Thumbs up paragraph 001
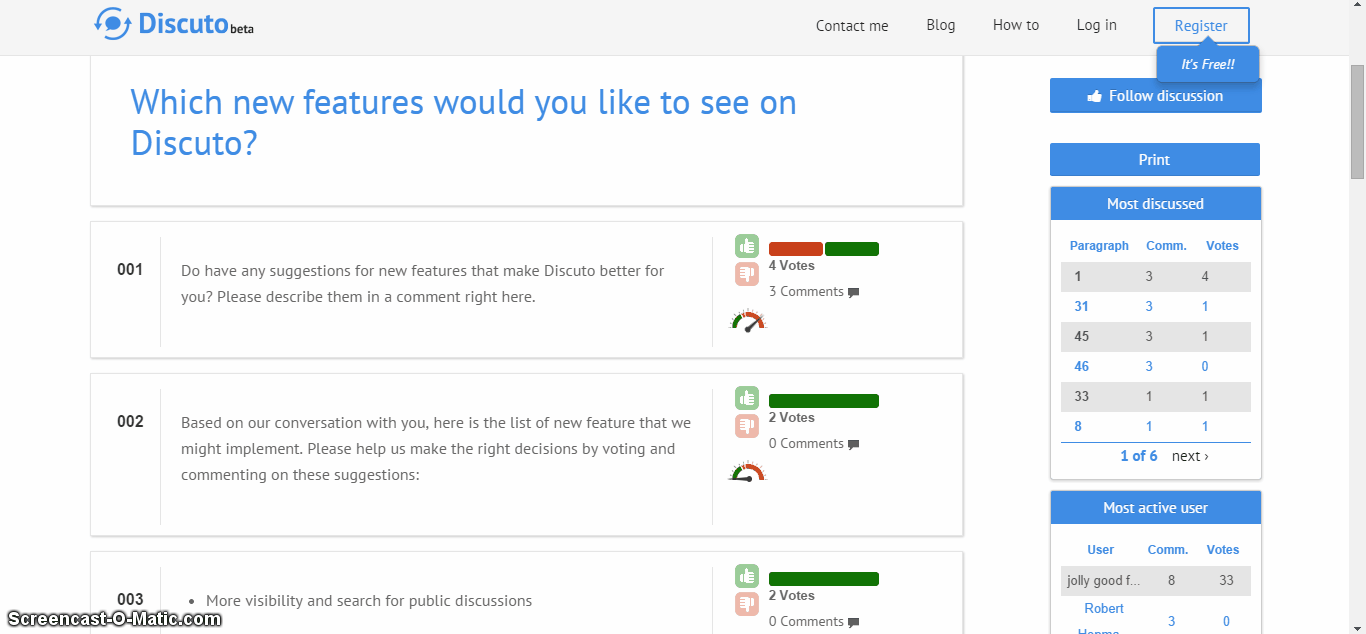Image resolution: width=1366 pixels, height=634 pixels. point(747,246)
